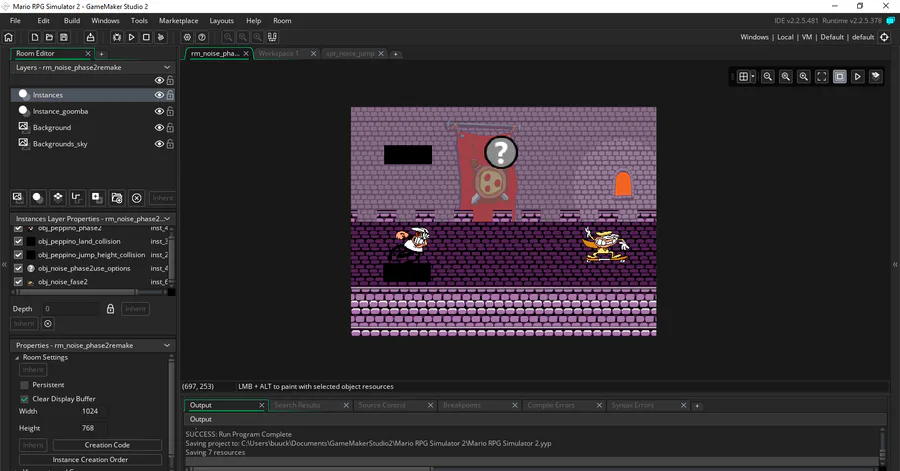Switch to the spr_noise_jump tab
This screenshot has width=900, height=471.
pyautogui.click(x=350, y=53)
